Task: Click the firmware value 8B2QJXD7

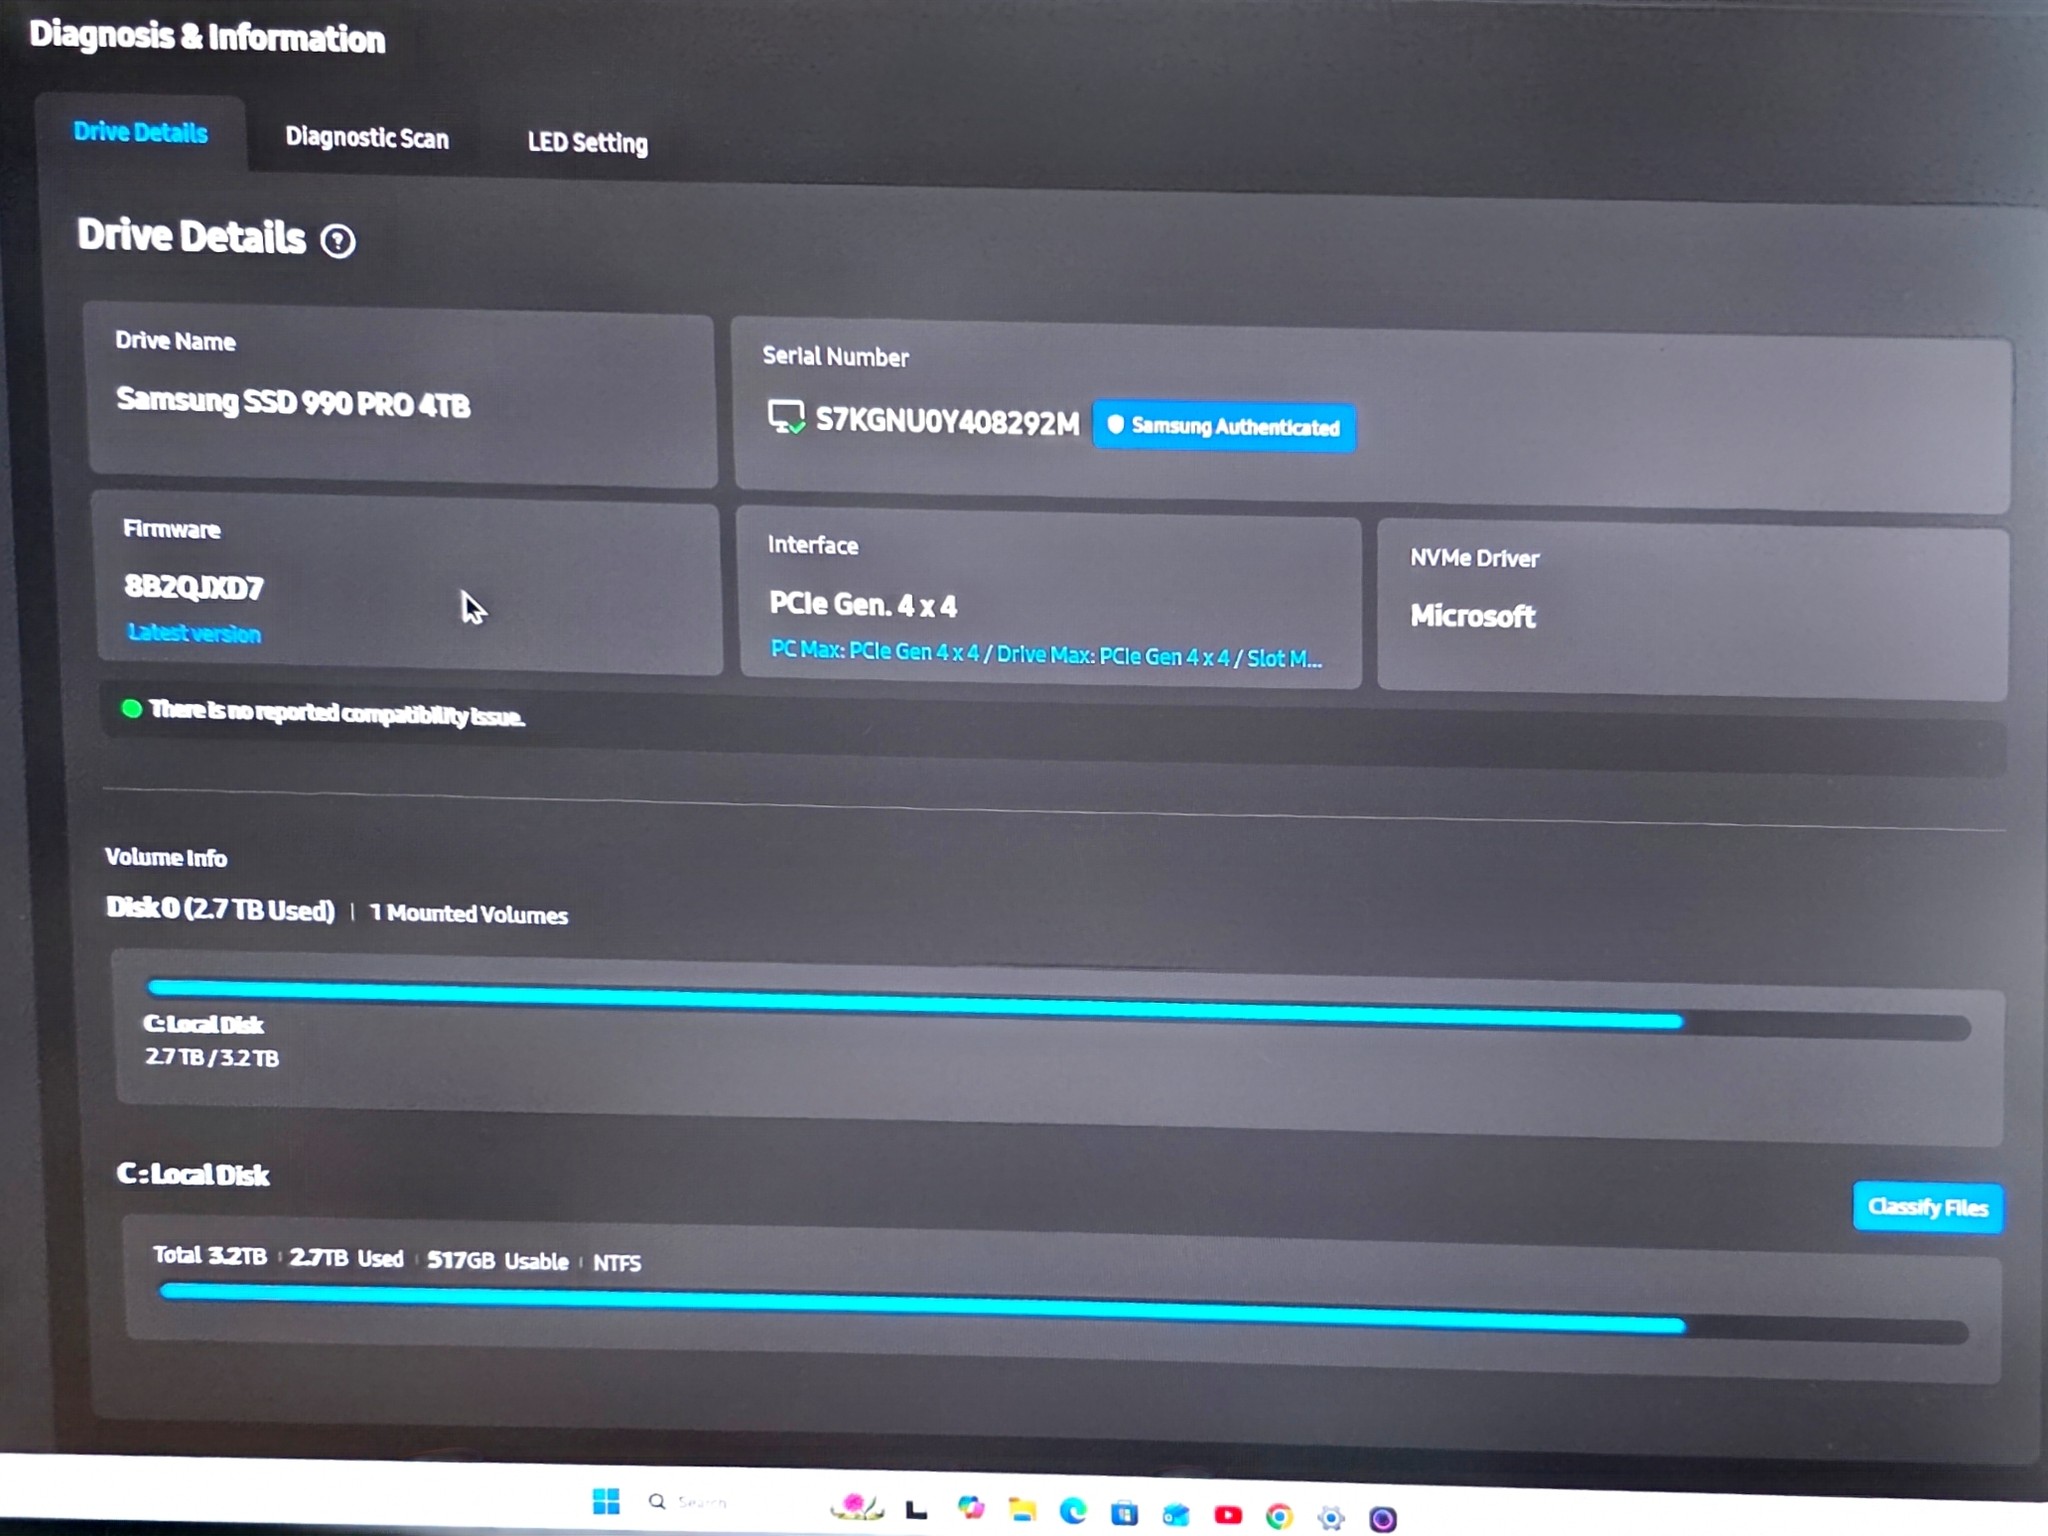Action: [194, 586]
